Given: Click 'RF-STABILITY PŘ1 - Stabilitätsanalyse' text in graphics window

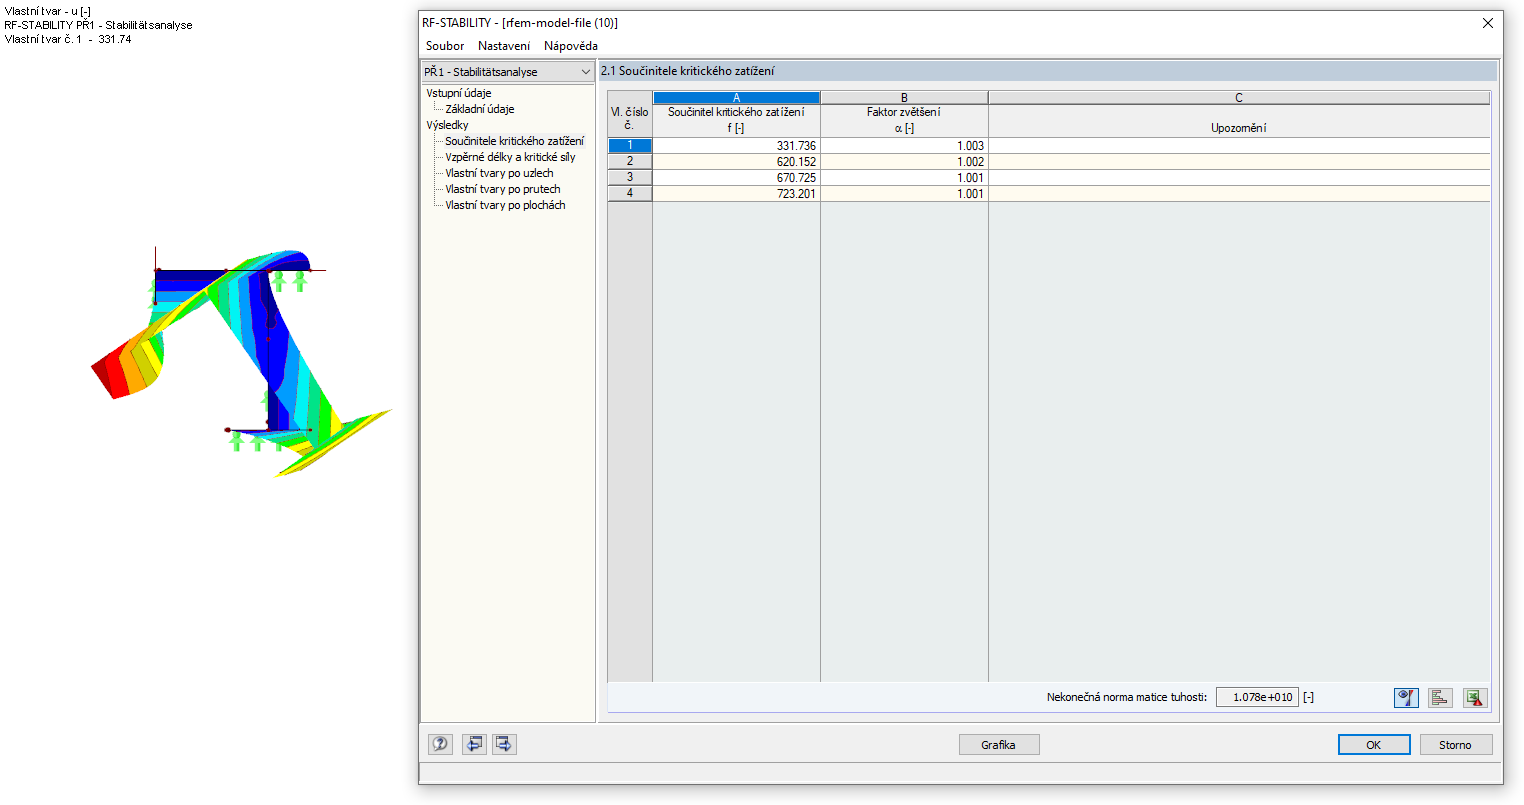Looking at the screenshot, I should [98, 25].
